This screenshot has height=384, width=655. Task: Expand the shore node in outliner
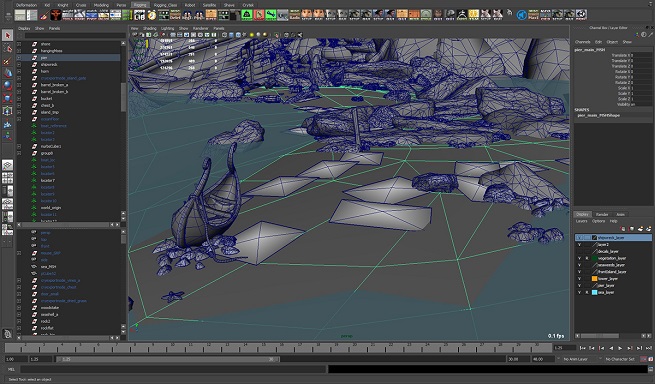point(19,44)
